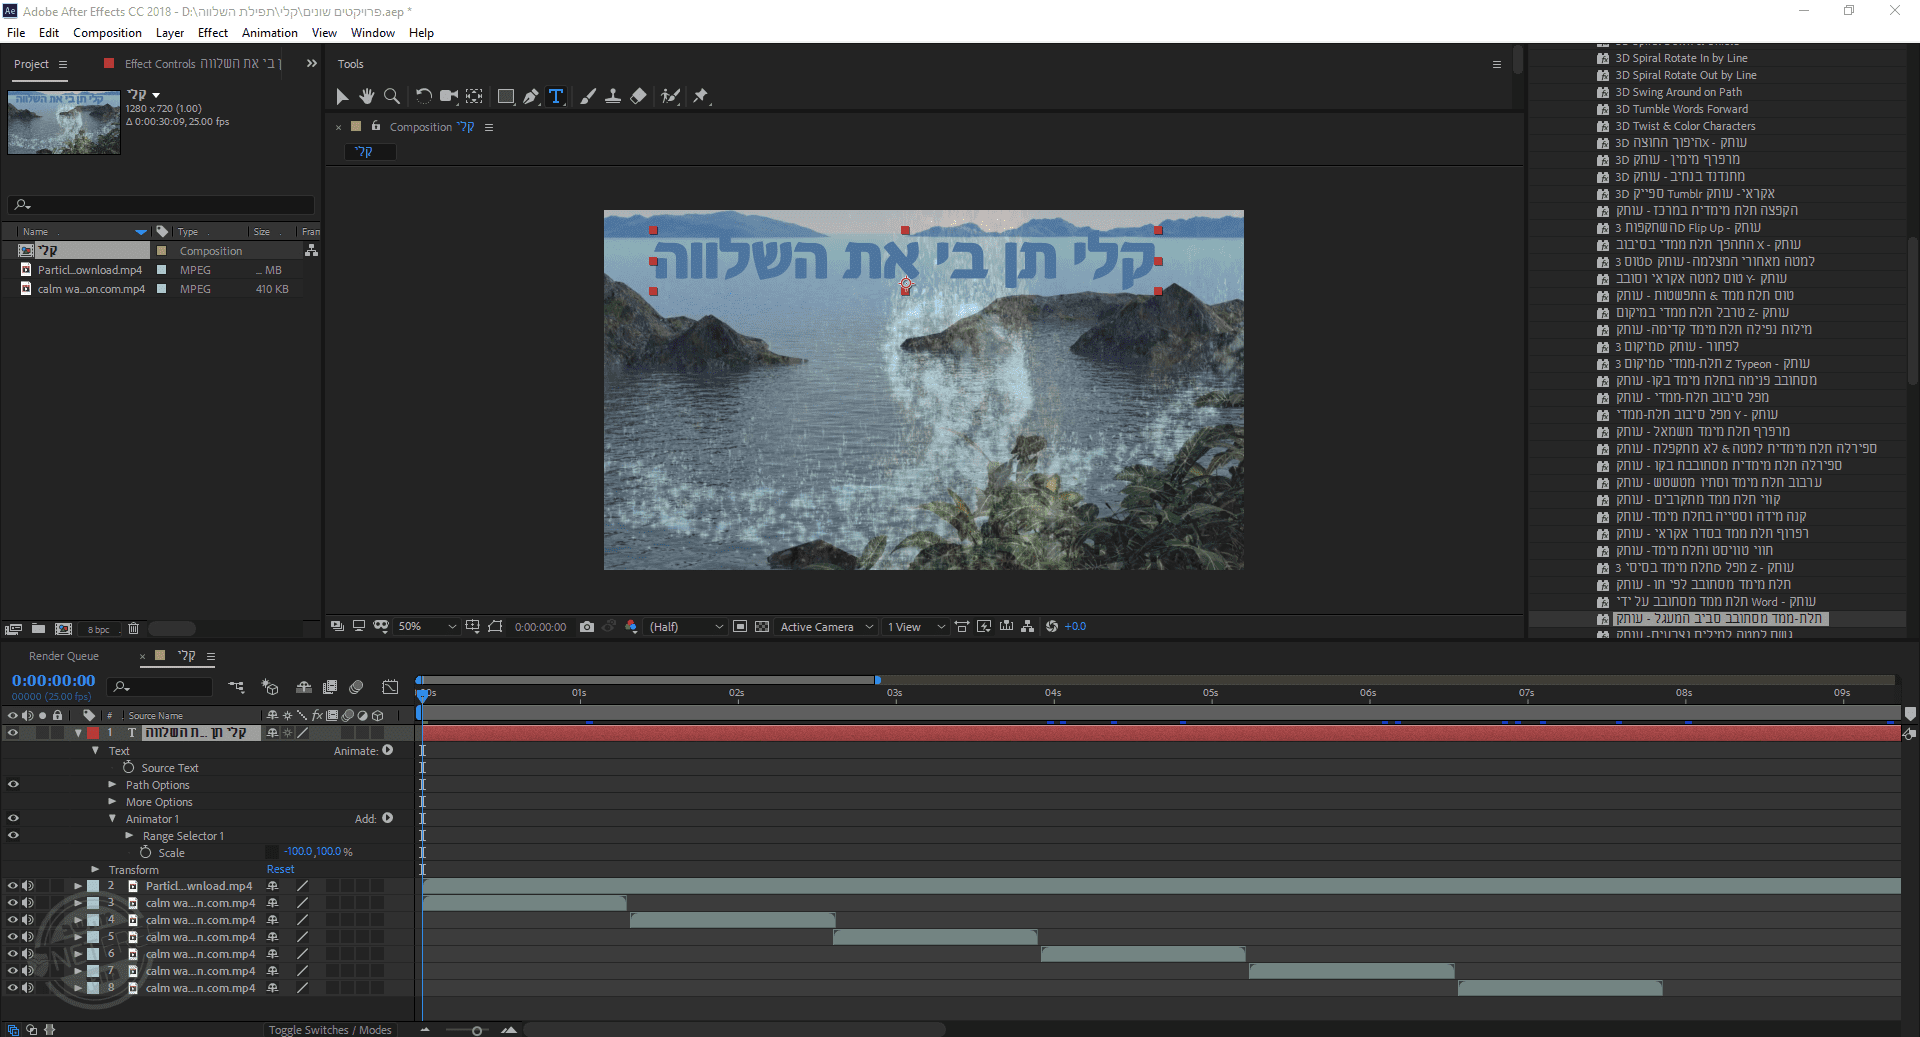Hide the Particl layer 2 video
This screenshot has width=1920, height=1037.
pos(13,886)
